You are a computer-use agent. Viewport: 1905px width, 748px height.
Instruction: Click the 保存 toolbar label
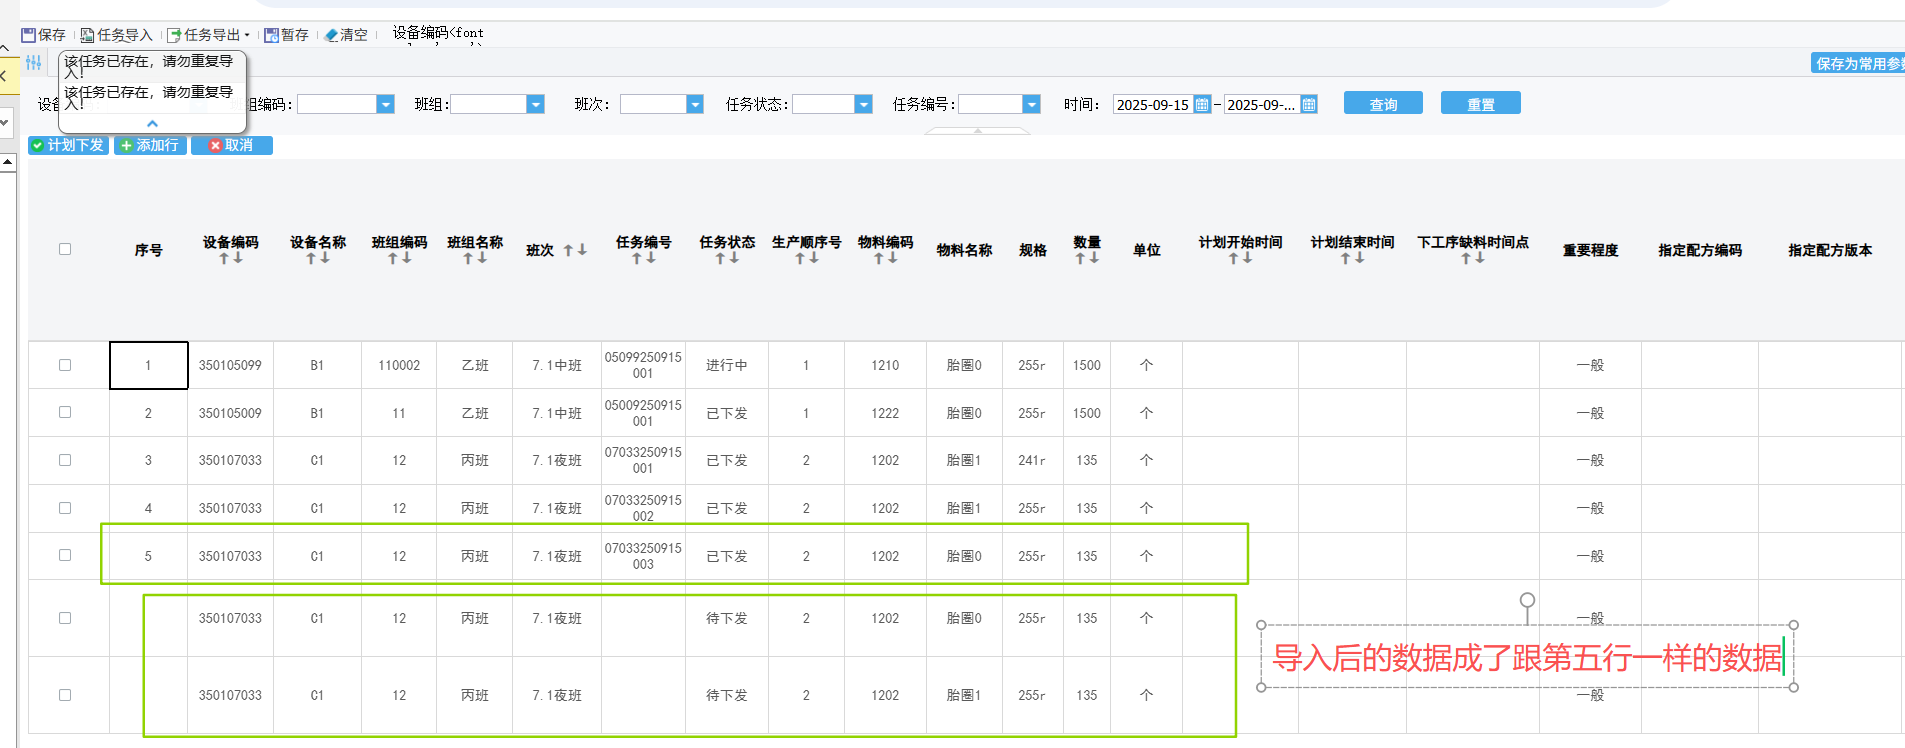[52, 35]
